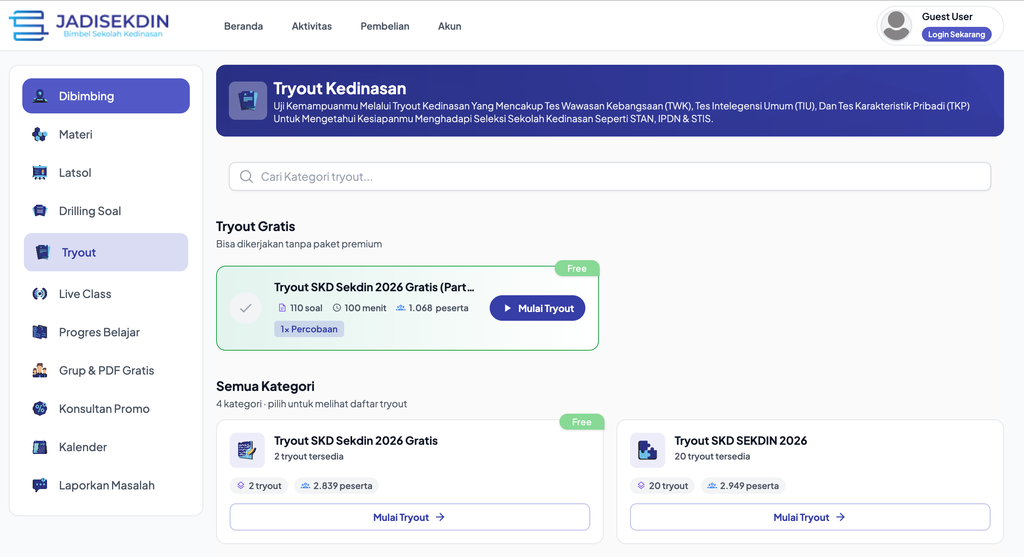Open the Beranda menu
1024x557 pixels.
click(x=243, y=26)
